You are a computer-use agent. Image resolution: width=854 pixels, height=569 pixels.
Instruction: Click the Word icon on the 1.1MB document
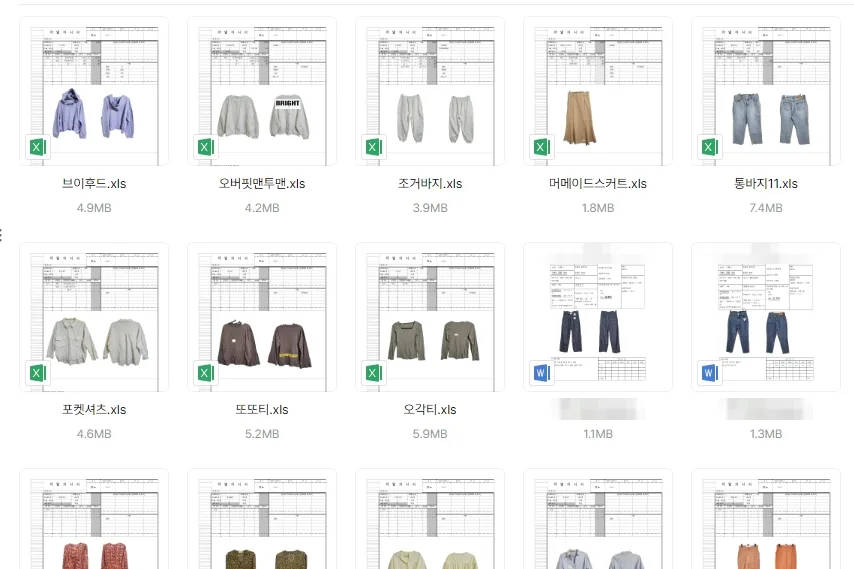[x=542, y=373]
